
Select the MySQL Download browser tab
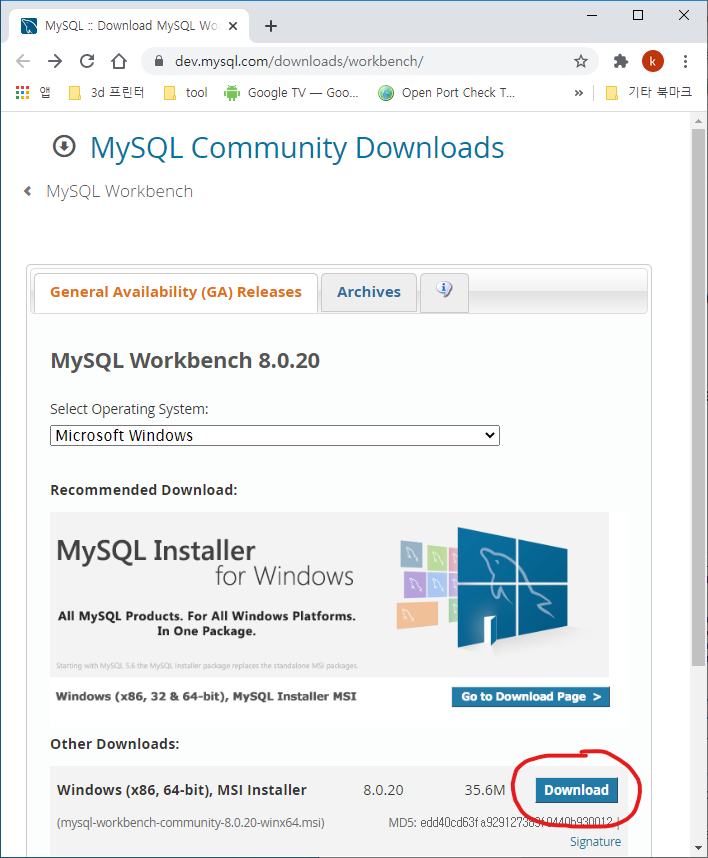[x=129, y=26]
